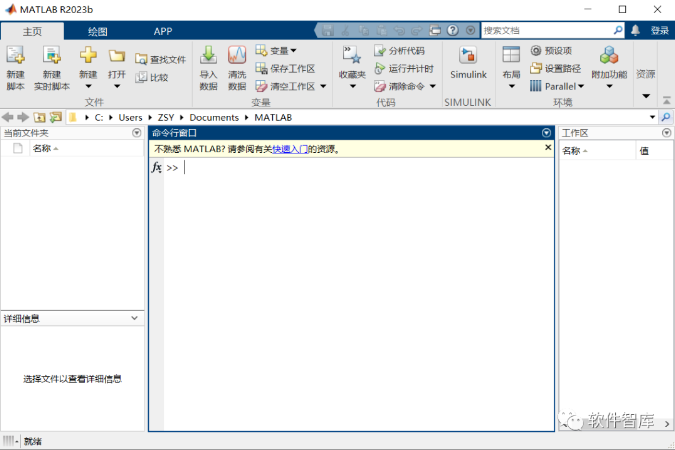Screen dimensions: 675x450
Task: Click the 清洗数据 (Clean Data) icon
Action: coord(237,55)
